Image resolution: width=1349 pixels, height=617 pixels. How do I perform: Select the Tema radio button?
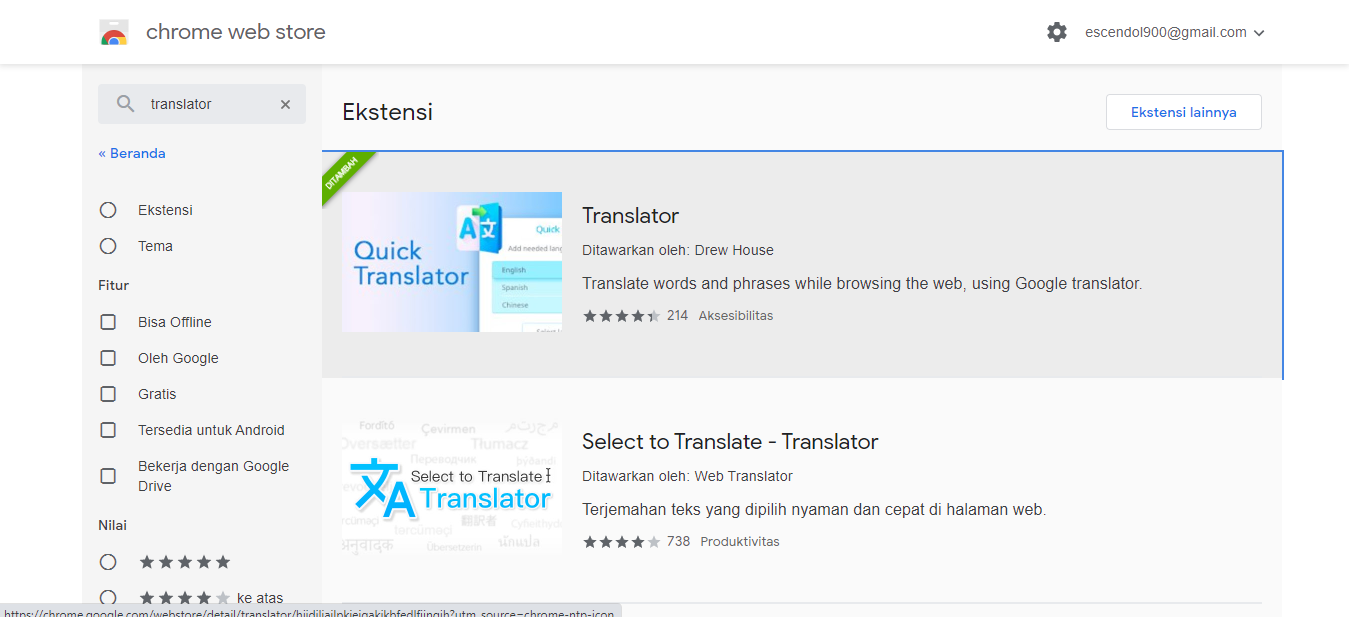(x=108, y=246)
